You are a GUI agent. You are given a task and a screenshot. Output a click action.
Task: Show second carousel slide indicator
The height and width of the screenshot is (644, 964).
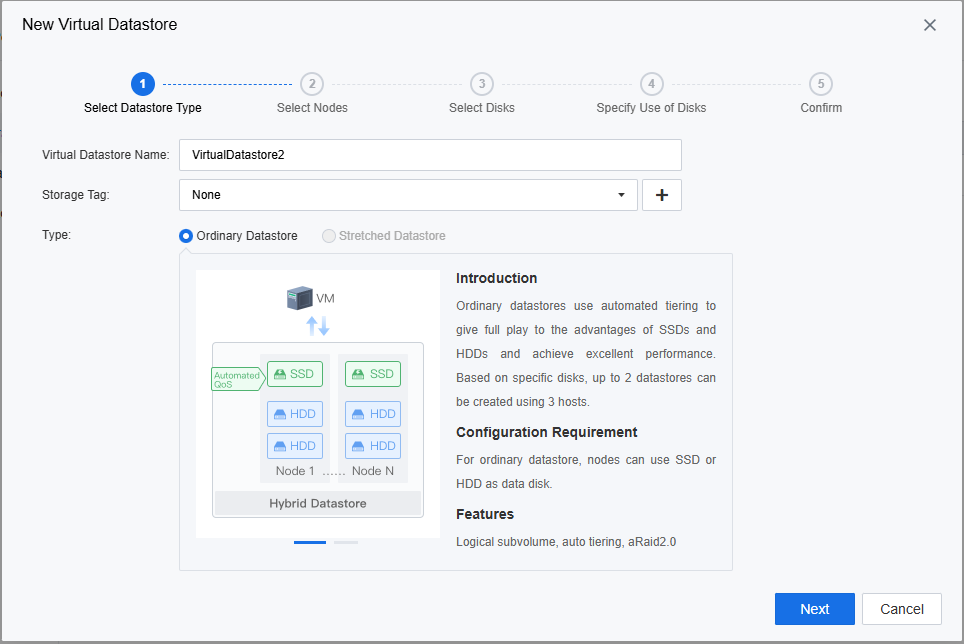(x=346, y=543)
